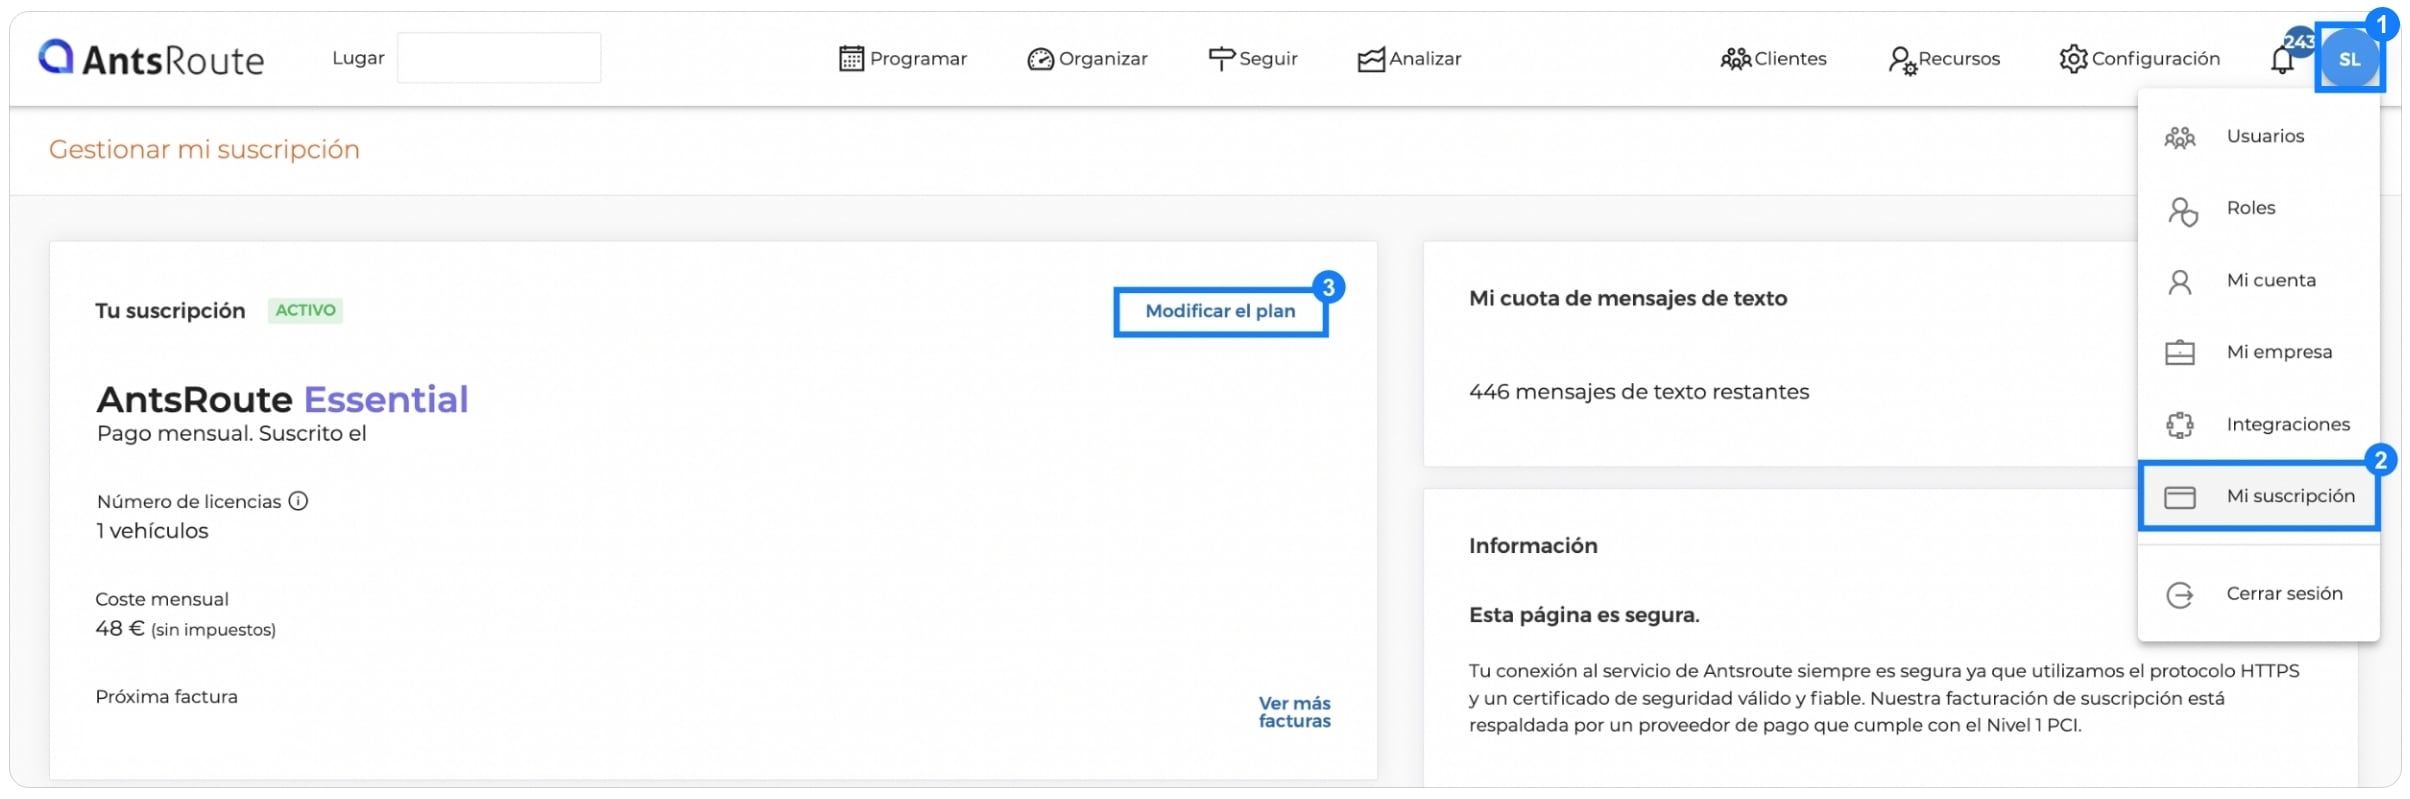Open the Recursos menu

pyautogui.click(x=1944, y=60)
